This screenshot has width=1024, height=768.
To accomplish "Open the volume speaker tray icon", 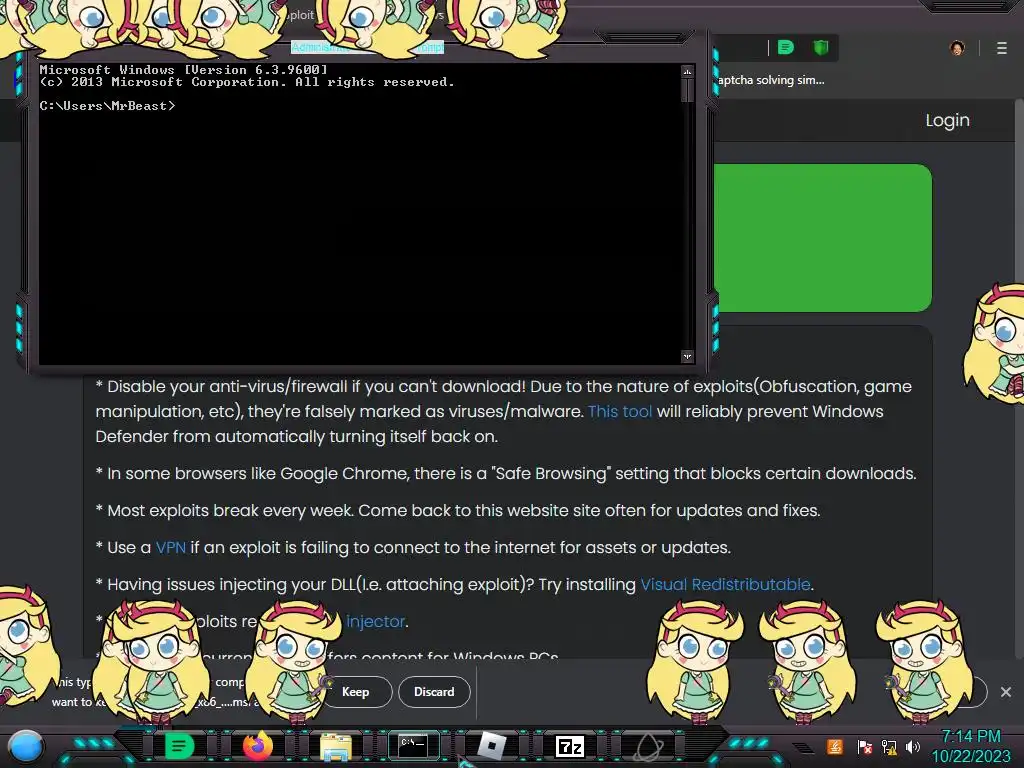I will click(x=913, y=747).
